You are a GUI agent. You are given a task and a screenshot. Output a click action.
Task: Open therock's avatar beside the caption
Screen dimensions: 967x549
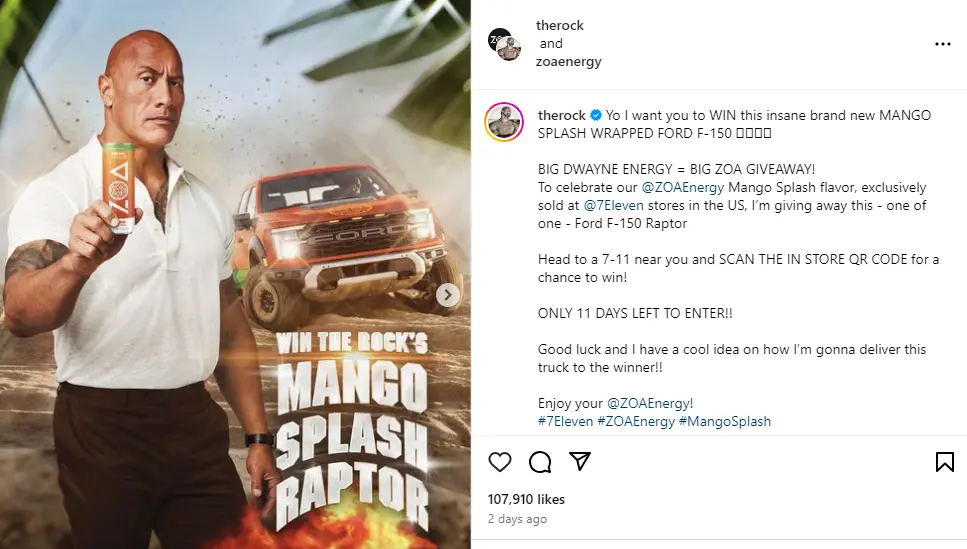coord(505,122)
